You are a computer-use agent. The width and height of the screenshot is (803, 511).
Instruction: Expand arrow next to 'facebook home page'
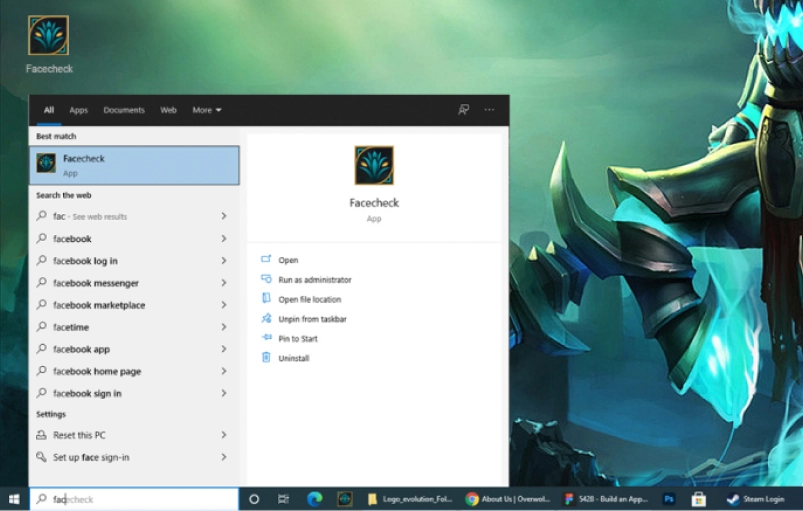224,371
